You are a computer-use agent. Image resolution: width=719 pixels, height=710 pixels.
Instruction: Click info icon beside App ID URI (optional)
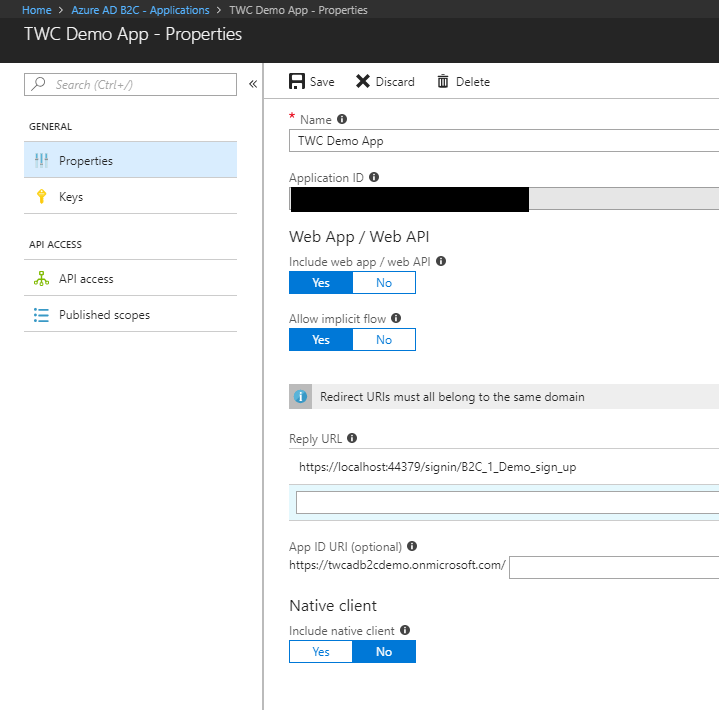click(412, 546)
